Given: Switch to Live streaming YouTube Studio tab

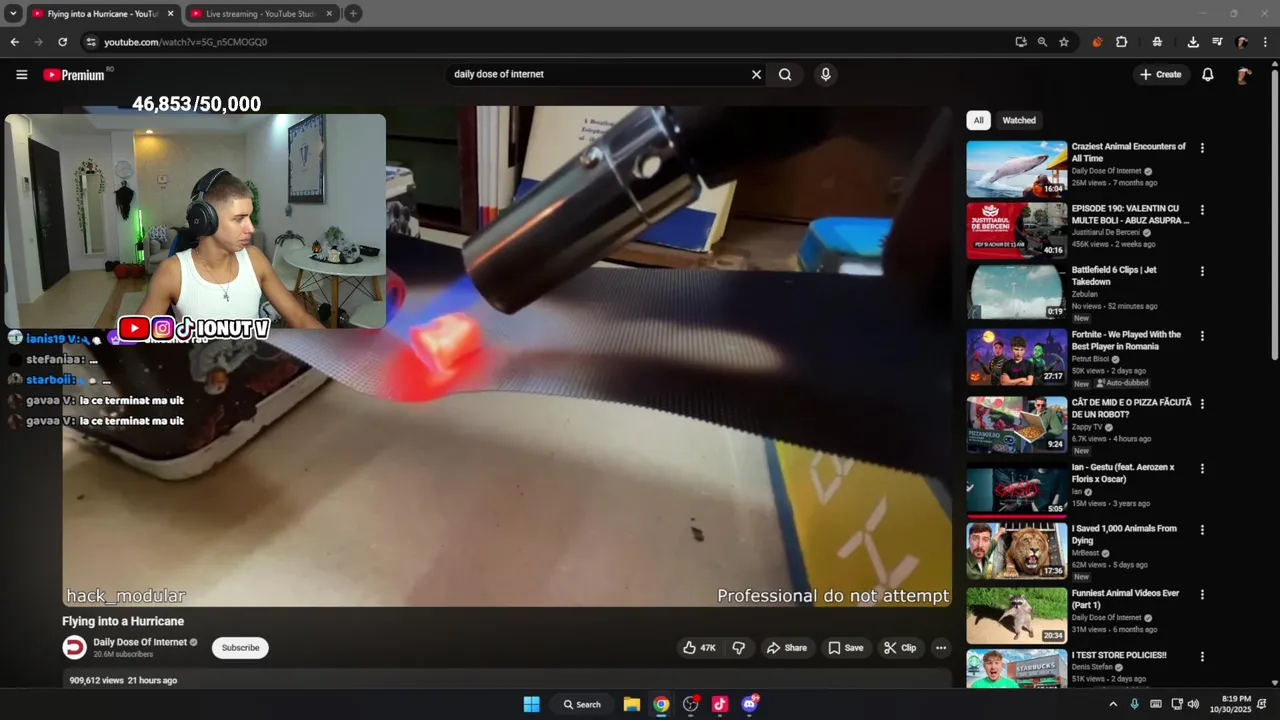Looking at the screenshot, I should pyautogui.click(x=261, y=14).
